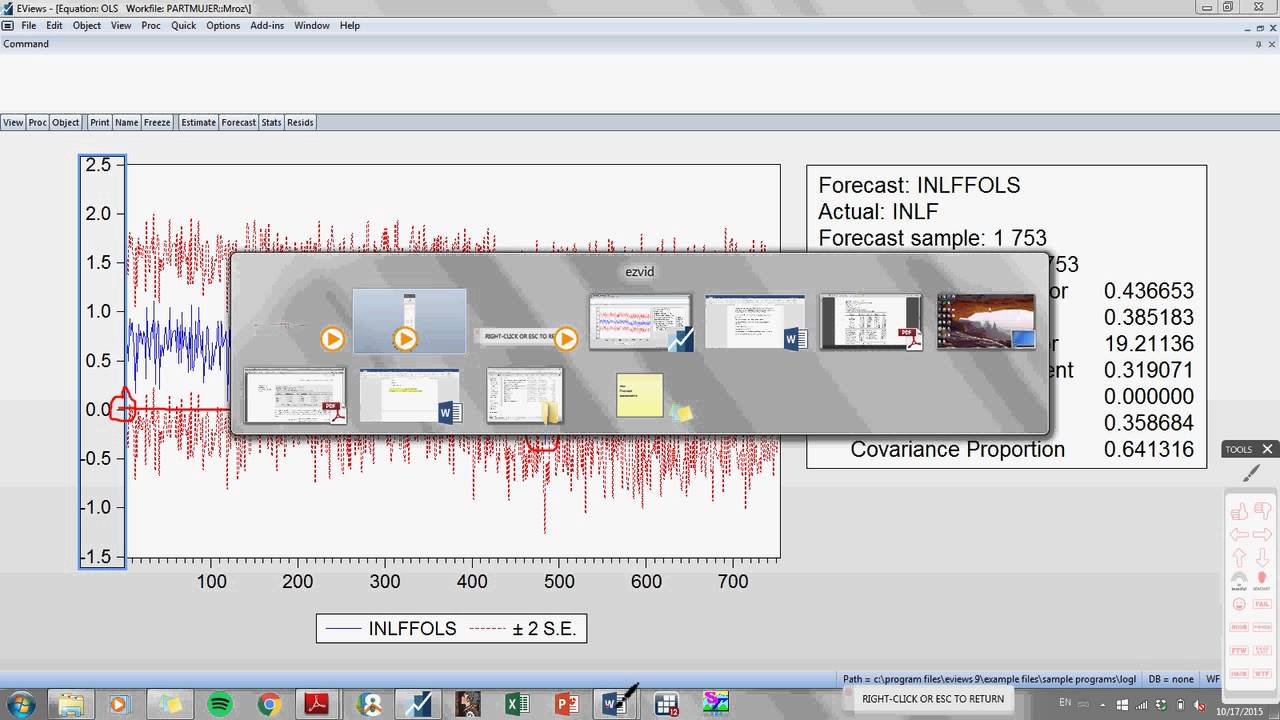Click the Estimate button
This screenshot has height=720, width=1280.
point(198,123)
